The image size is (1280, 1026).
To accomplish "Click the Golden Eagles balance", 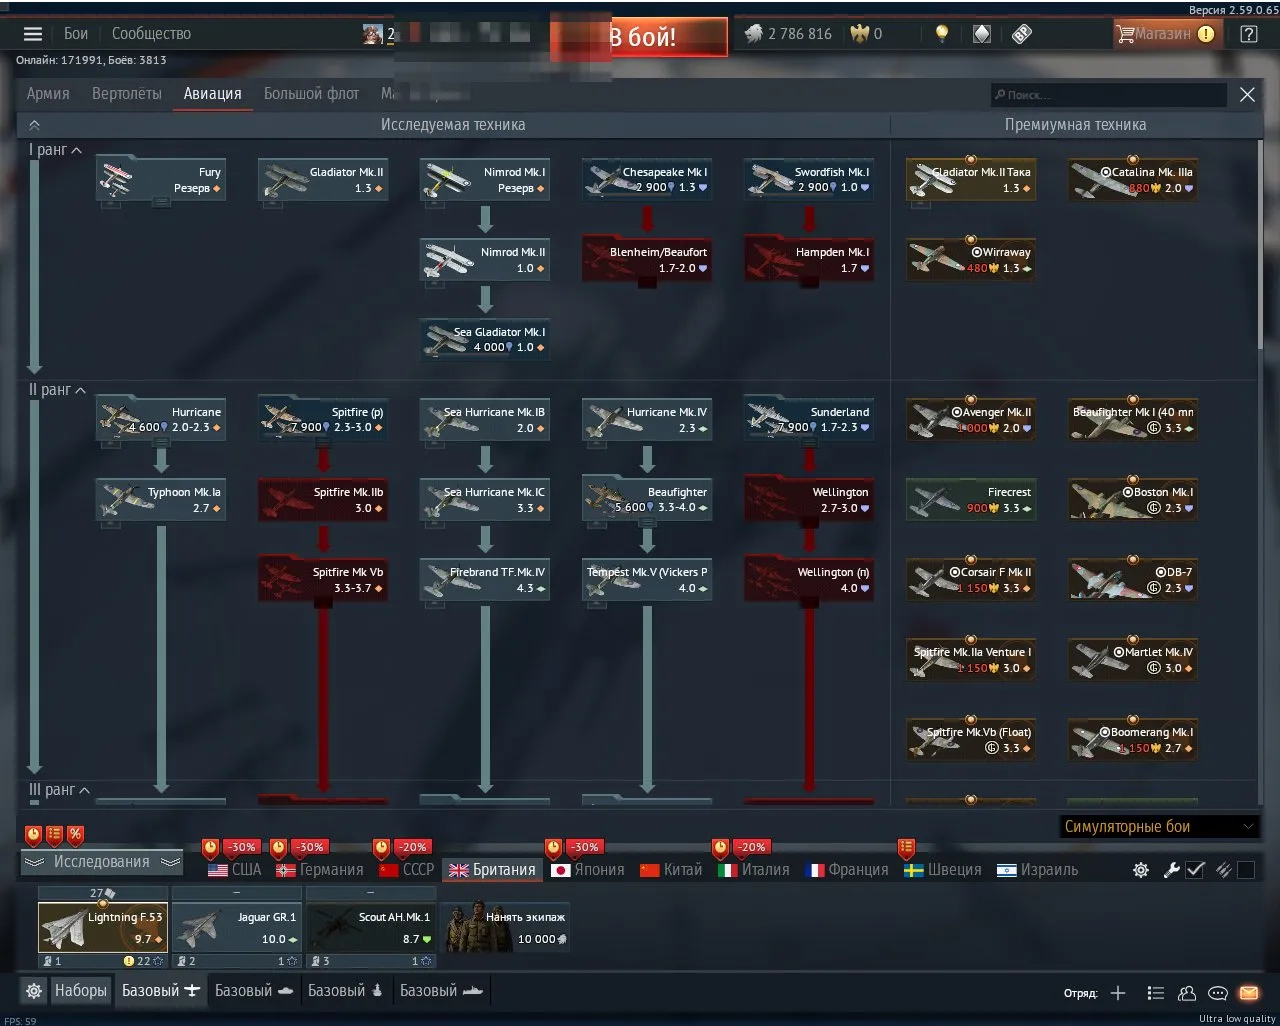I will (x=866, y=34).
